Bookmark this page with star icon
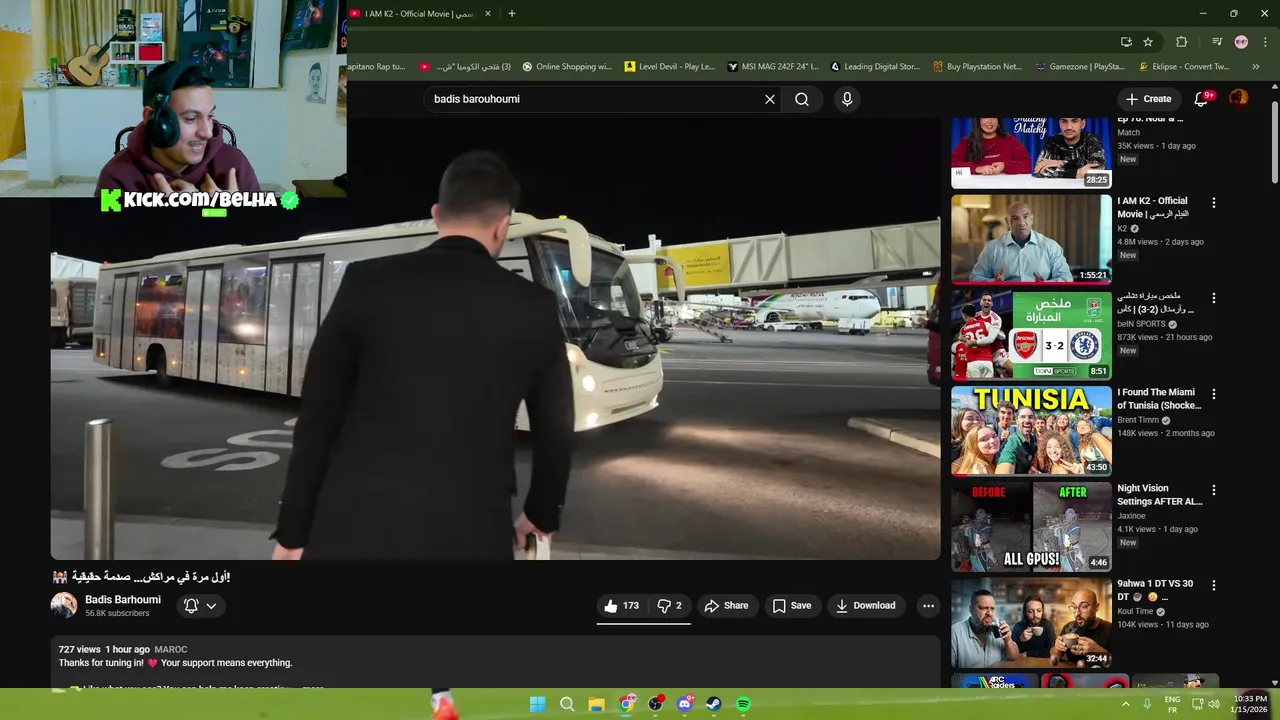Viewport: 1280px width, 720px height. (x=1148, y=42)
